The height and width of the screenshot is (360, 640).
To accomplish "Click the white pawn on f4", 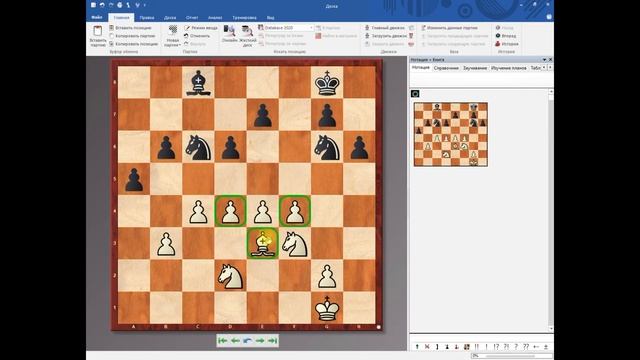I will coord(295,211).
